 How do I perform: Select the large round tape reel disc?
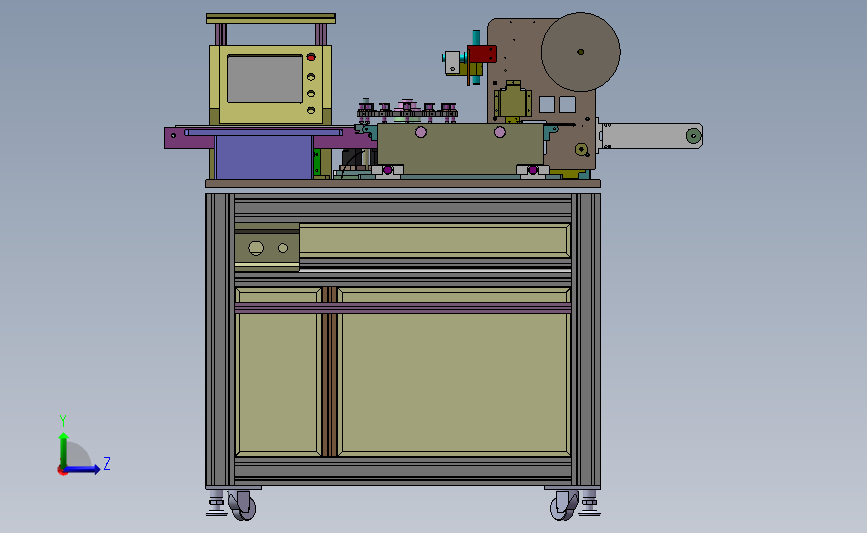click(x=581, y=52)
